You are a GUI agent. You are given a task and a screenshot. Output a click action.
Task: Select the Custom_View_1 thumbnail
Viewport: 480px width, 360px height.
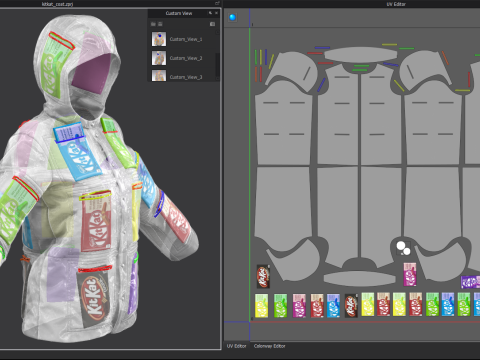coord(159,39)
